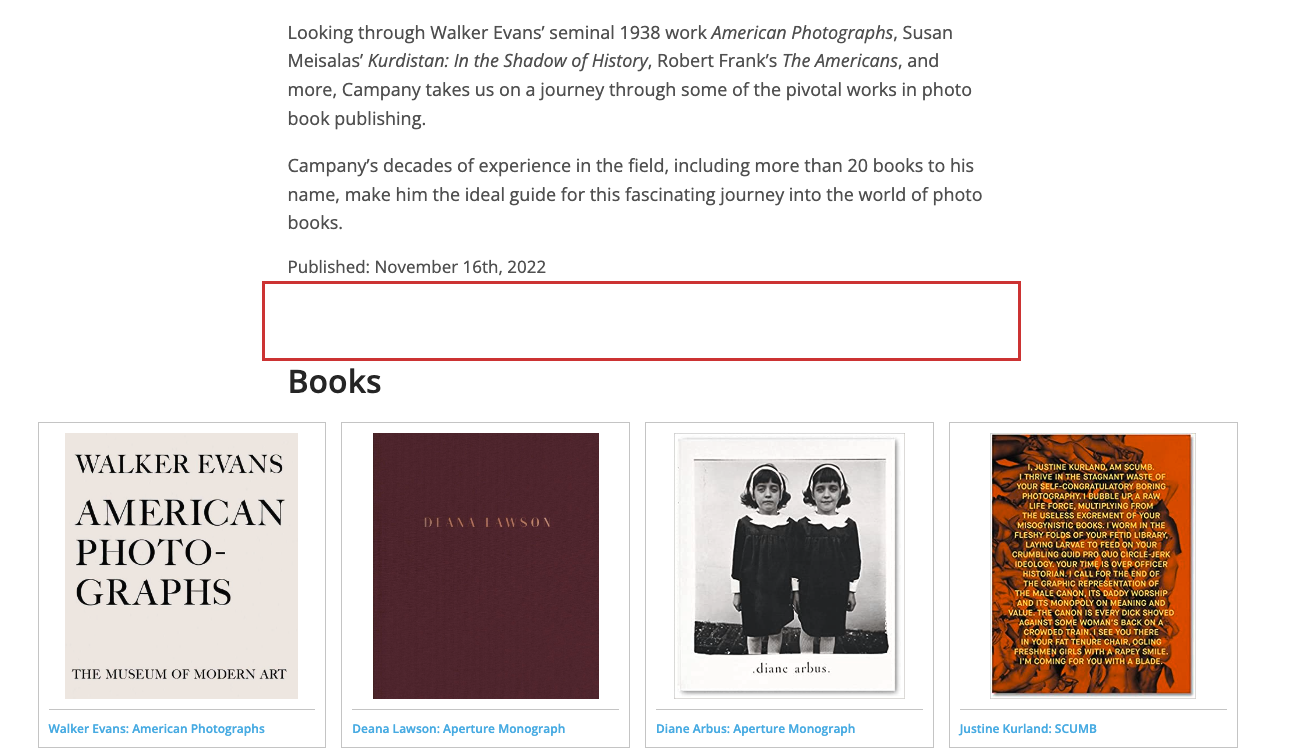Click the paragraph starting 'Campany's decades of experience'

[634, 194]
